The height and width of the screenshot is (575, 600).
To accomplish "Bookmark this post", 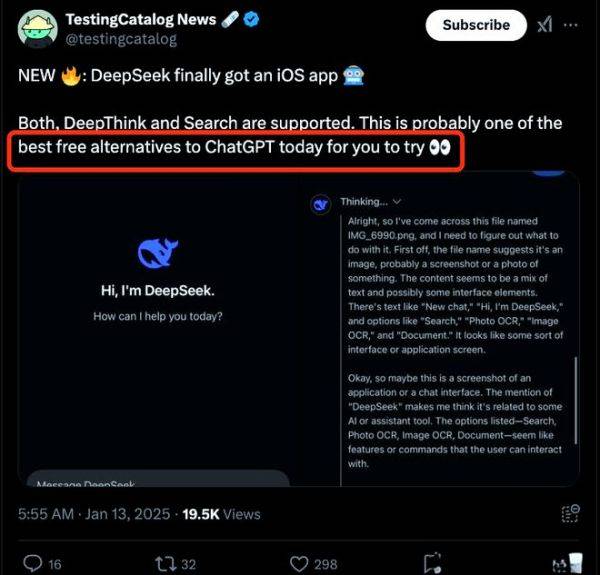I will pos(432,564).
